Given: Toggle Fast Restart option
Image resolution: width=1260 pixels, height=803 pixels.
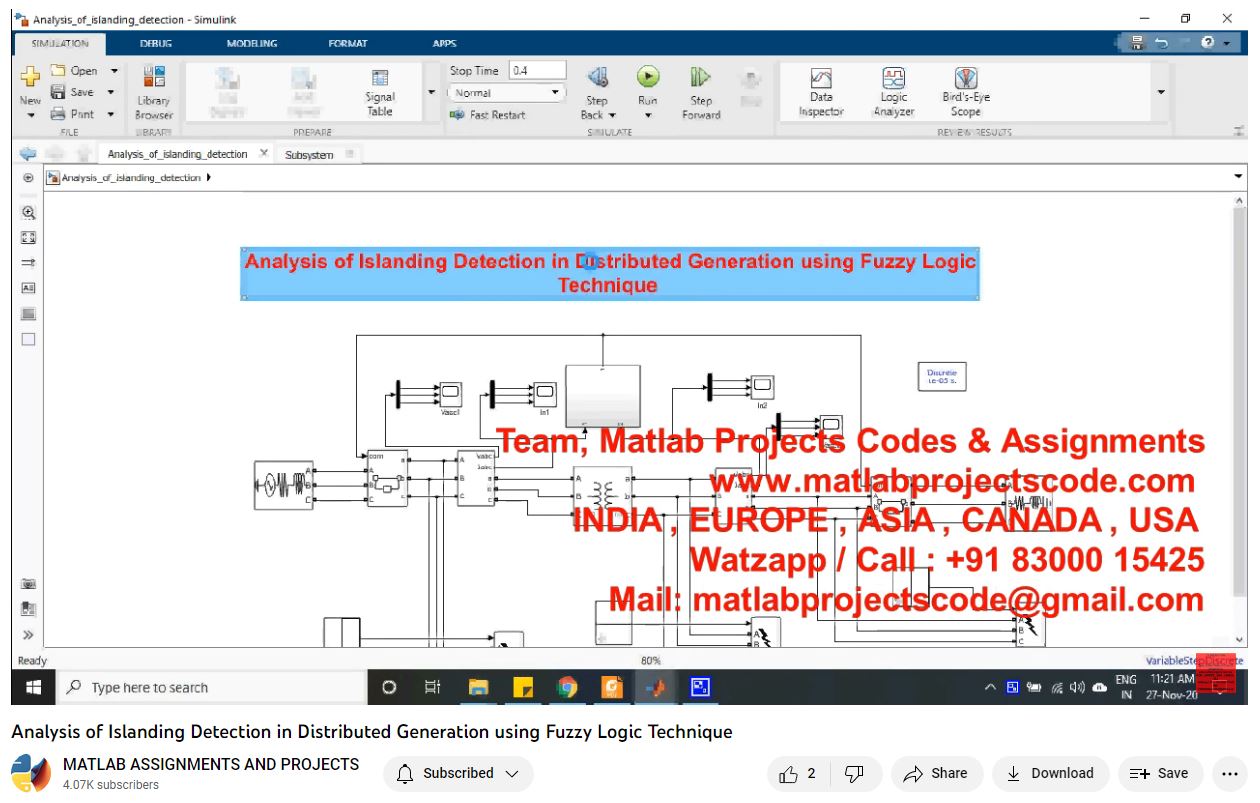Looking at the screenshot, I should (x=488, y=115).
